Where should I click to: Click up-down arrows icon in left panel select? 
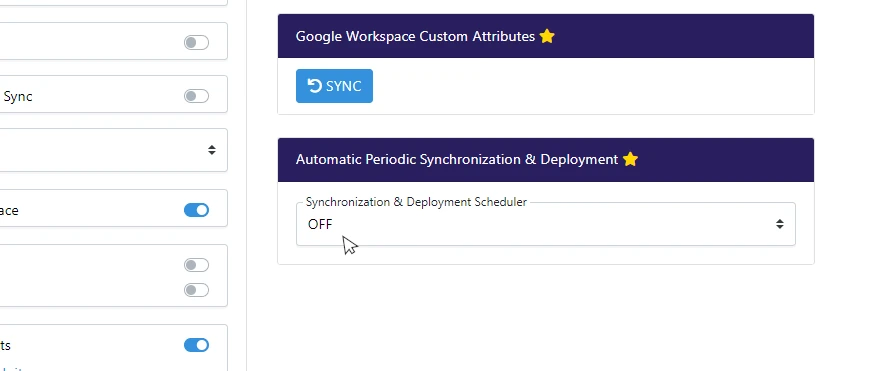212,150
